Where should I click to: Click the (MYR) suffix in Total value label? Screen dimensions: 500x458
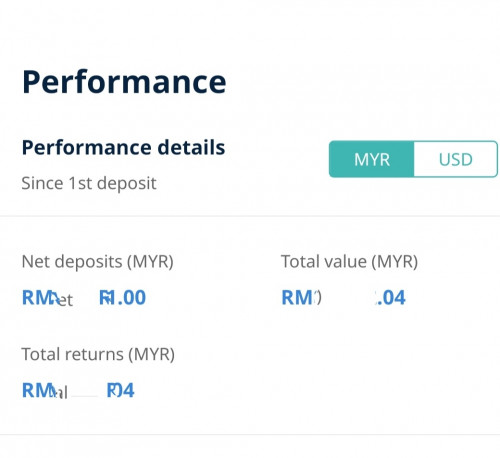[395, 262]
